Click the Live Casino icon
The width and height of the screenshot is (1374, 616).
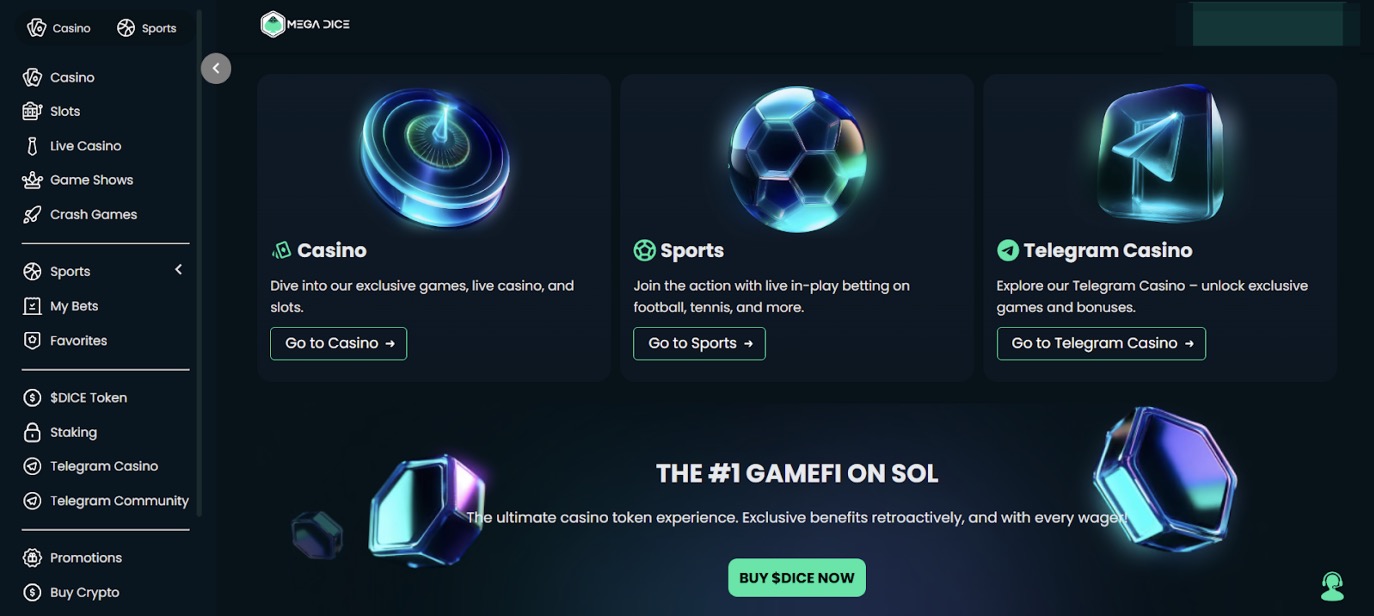pyautogui.click(x=32, y=146)
